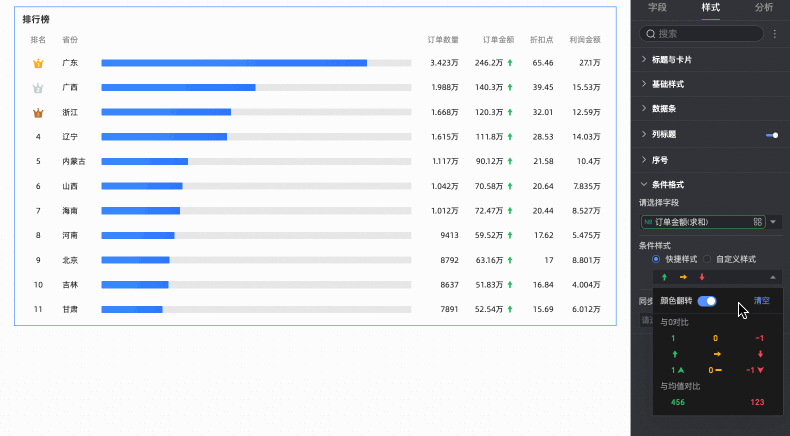
Task: Switch to the 字段 tab
Action: pyautogui.click(x=657, y=7)
